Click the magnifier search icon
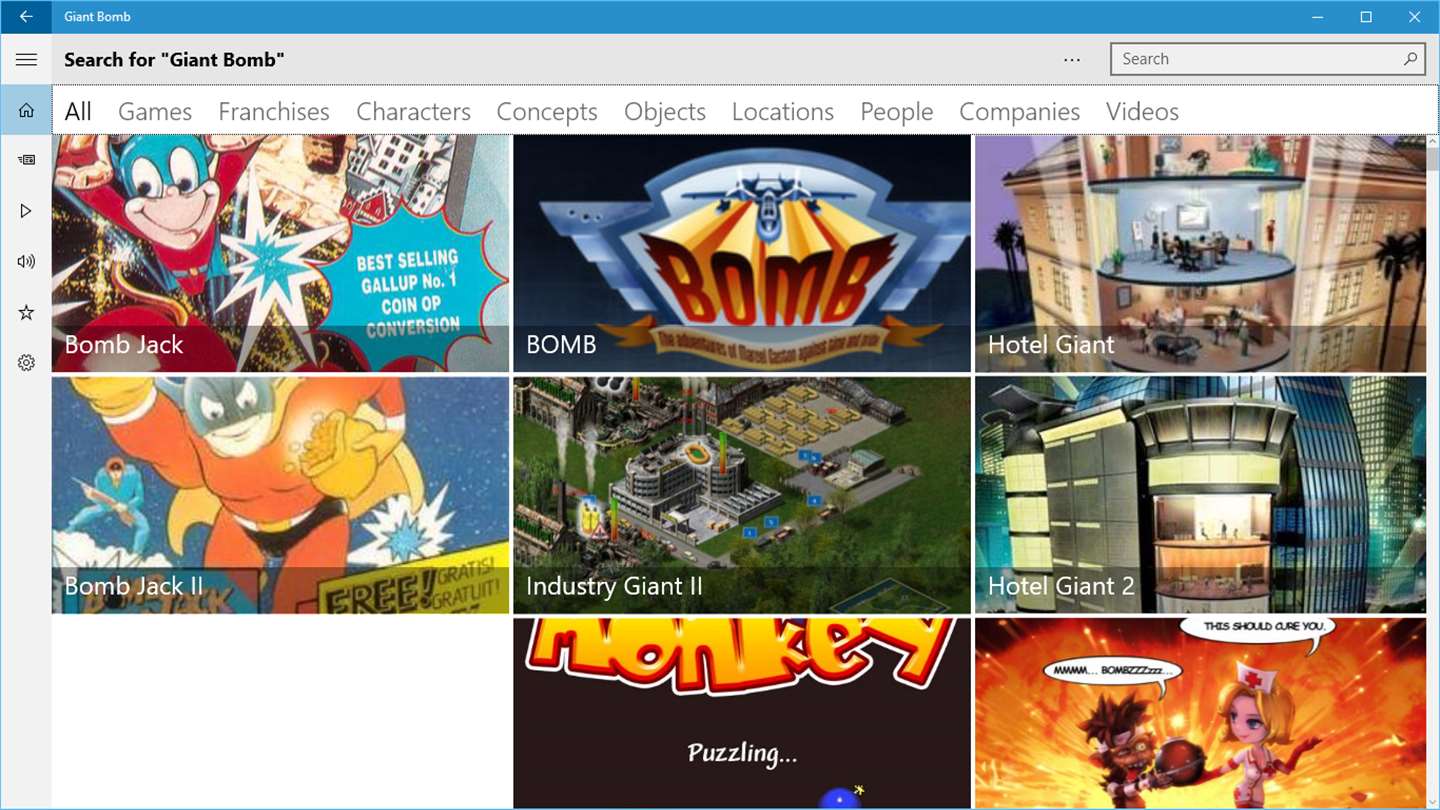The height and width of the screenshot is (810, 1440). [x=1410, y=59]
